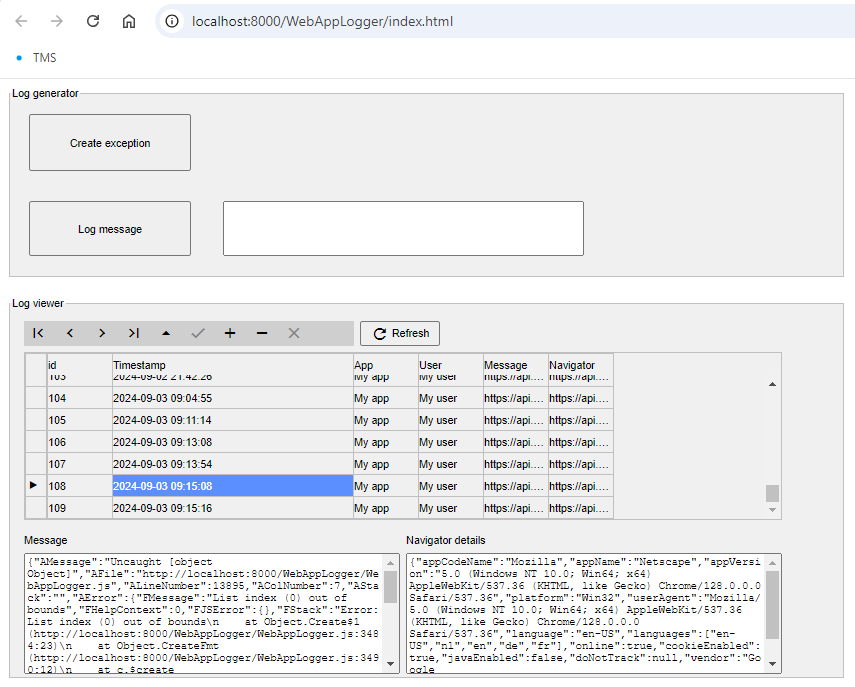The image size is (855, 687).
Task: Click the current row indicator arrow
Action: pos(33,485)
